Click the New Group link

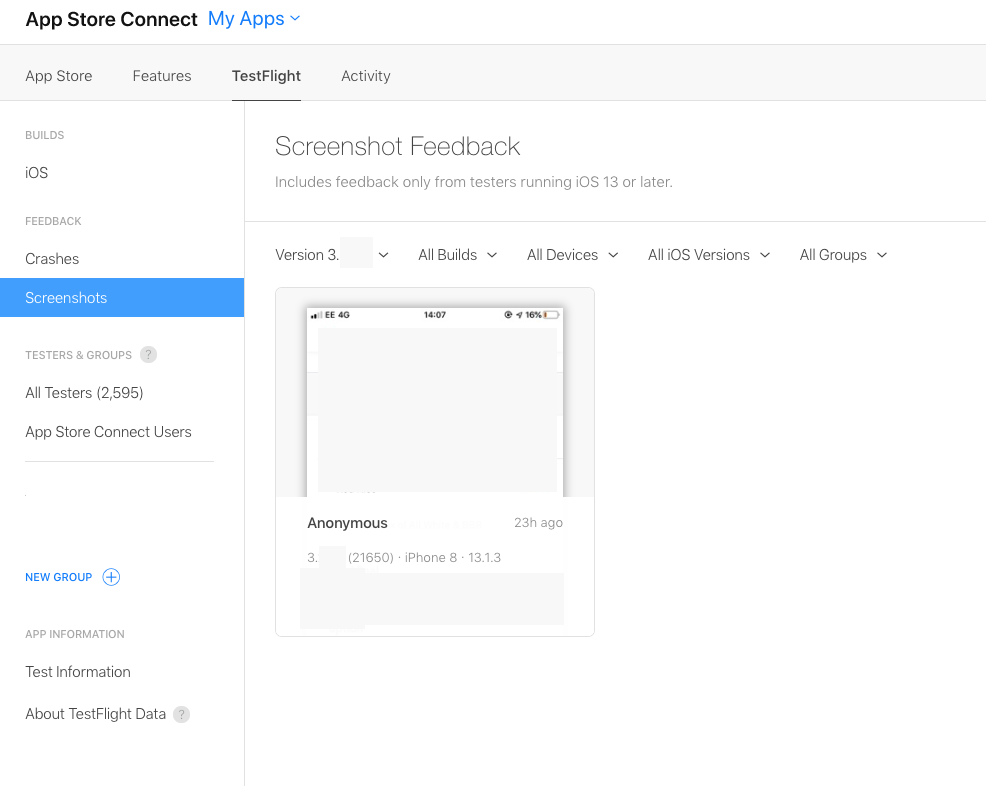[58, 577]
